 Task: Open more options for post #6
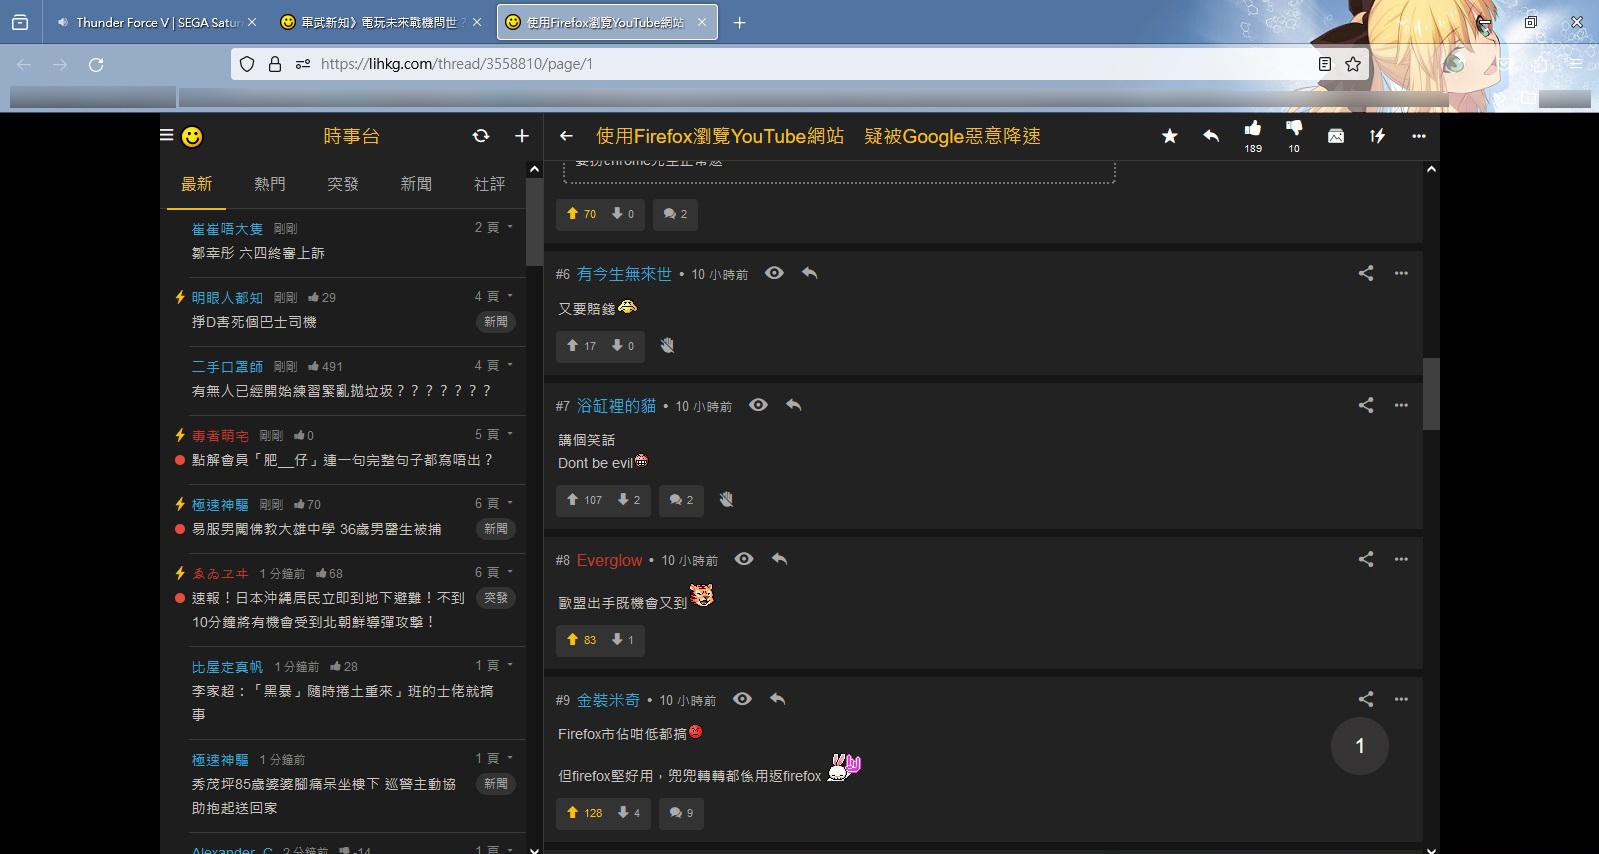[1401, 273]
